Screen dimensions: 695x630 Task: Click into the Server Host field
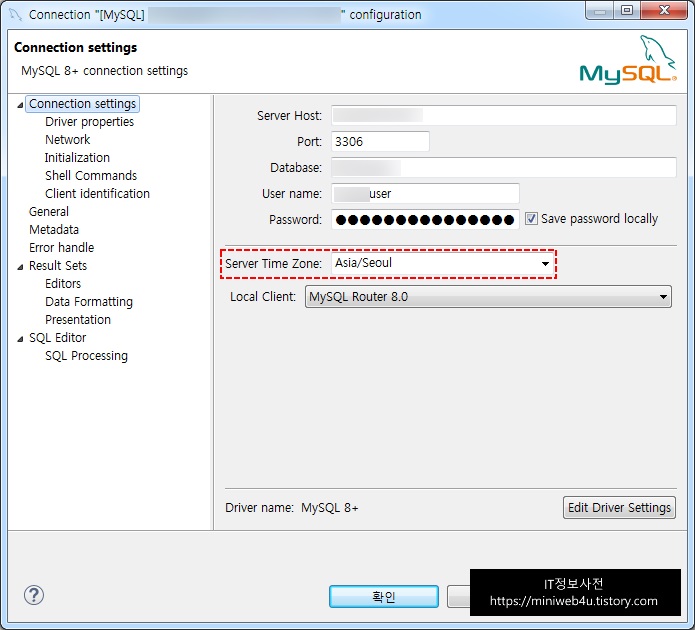click(x=504, y=115)
